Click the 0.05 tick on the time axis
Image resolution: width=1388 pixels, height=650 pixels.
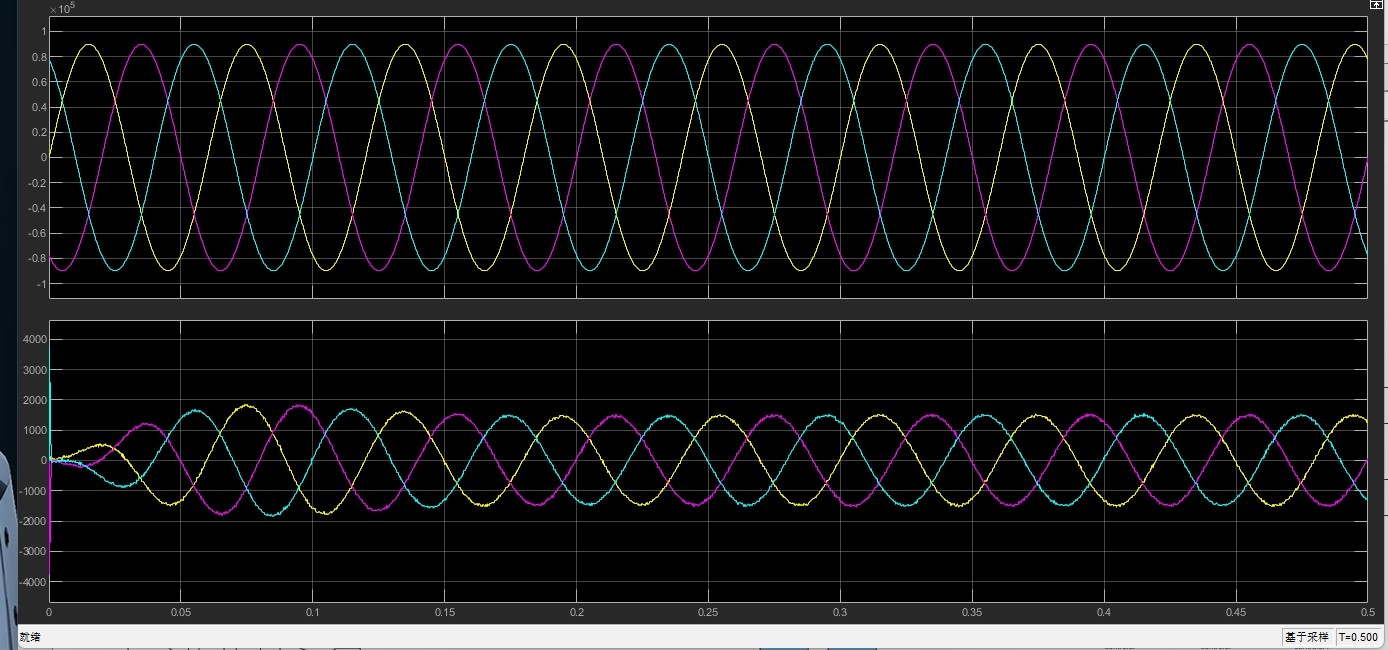coord(181,611)
